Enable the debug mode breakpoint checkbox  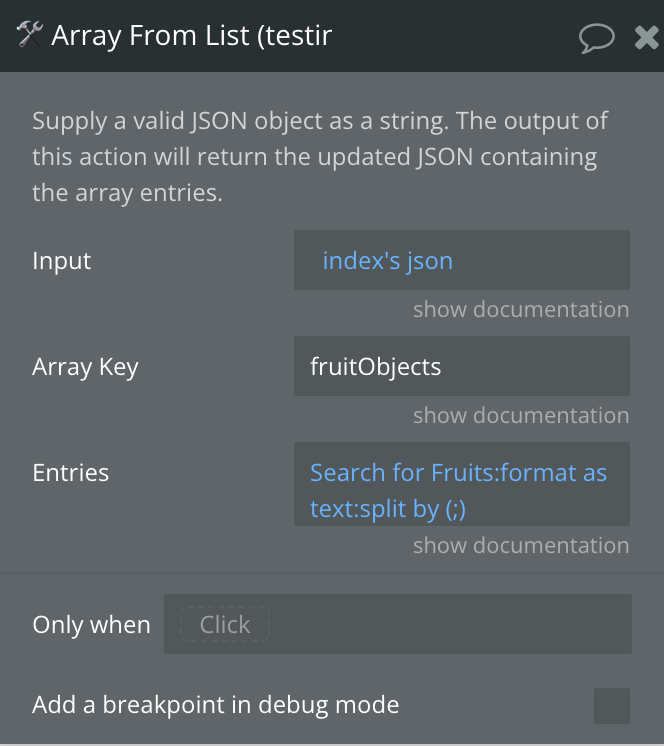(x=612, y=706)
